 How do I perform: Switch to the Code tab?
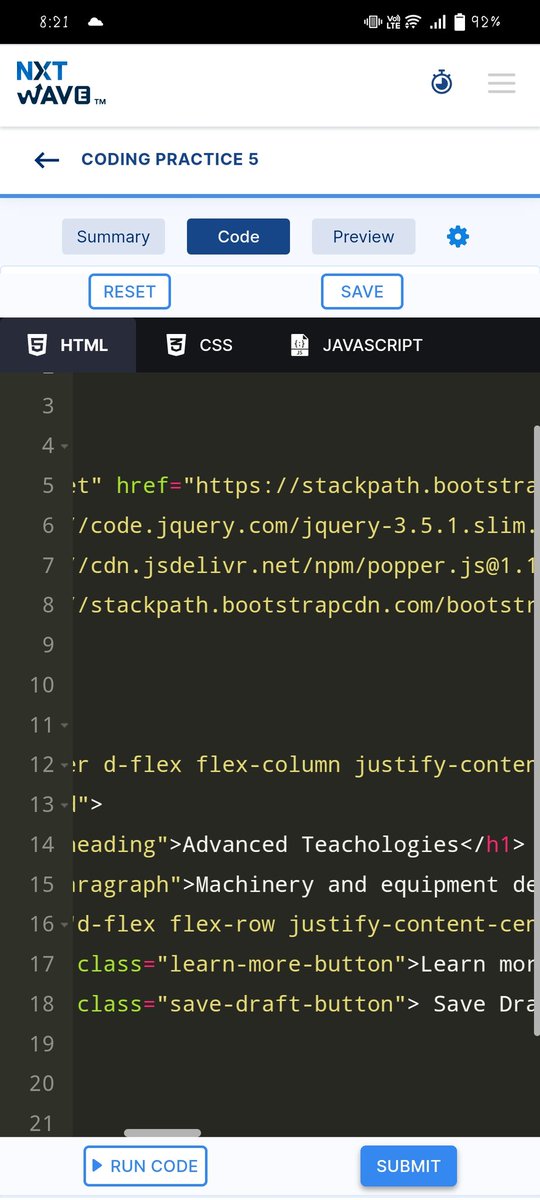[238, 237]
